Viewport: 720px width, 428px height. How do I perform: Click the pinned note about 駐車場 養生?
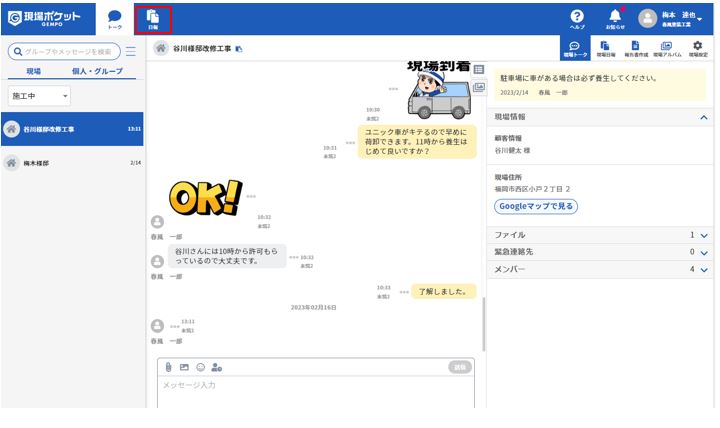click(600, 85)
